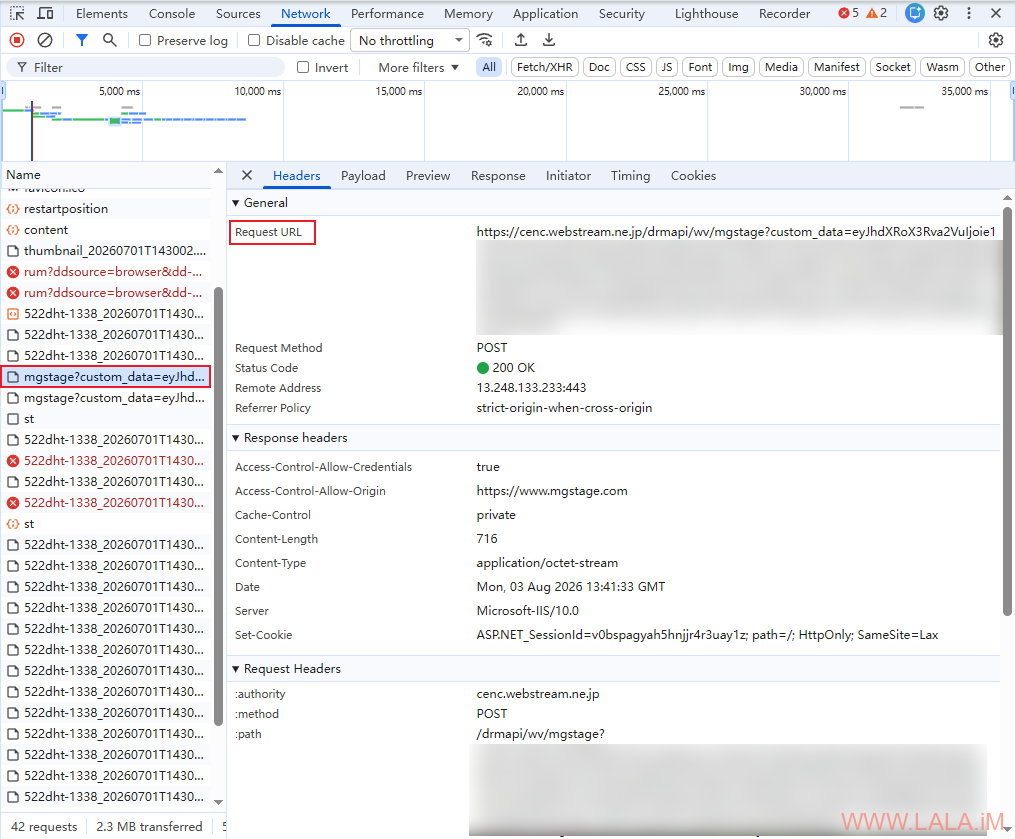Viewport: 1015px width, 839px height.
Task: Open the More filters dropdown
Action: pos(418,67)
